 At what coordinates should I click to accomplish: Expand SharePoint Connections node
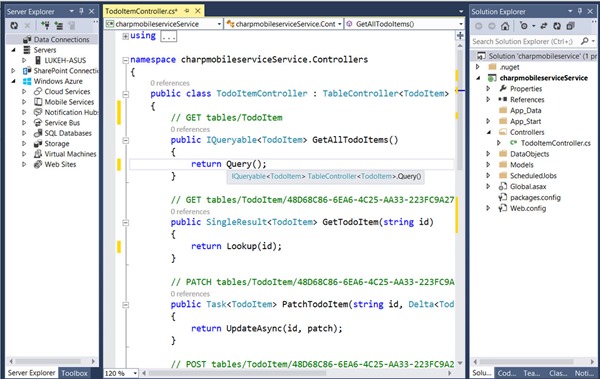pyautogui.click(x=13, y=71)
